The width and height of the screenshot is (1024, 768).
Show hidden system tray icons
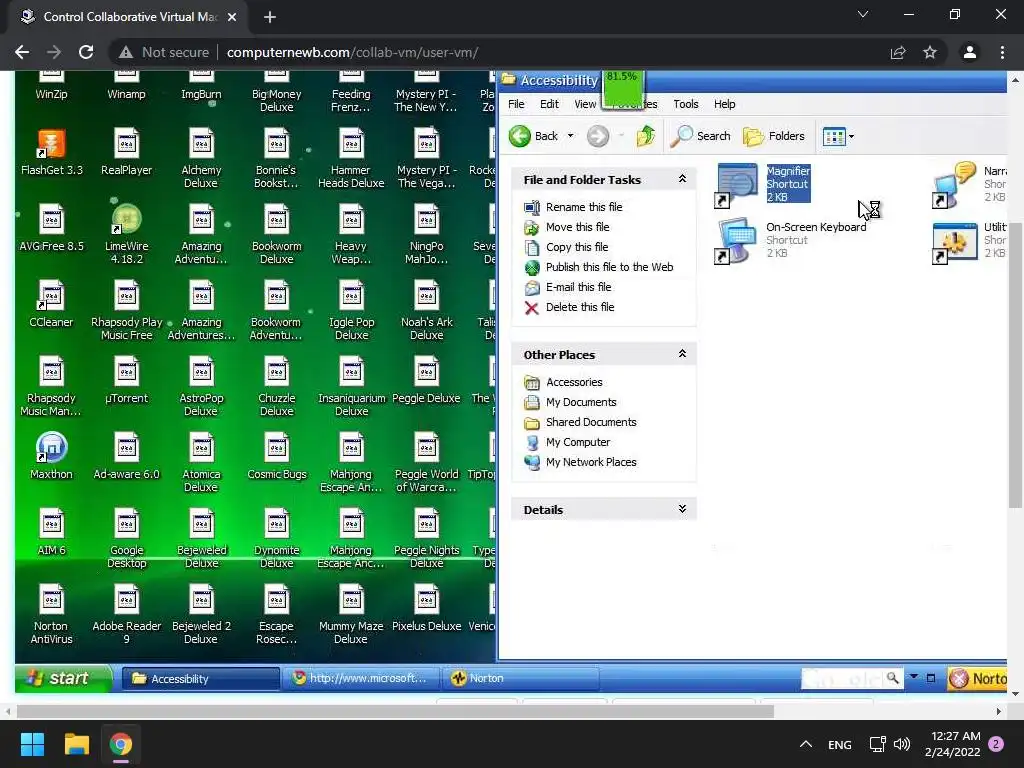(x=806, y=744)
